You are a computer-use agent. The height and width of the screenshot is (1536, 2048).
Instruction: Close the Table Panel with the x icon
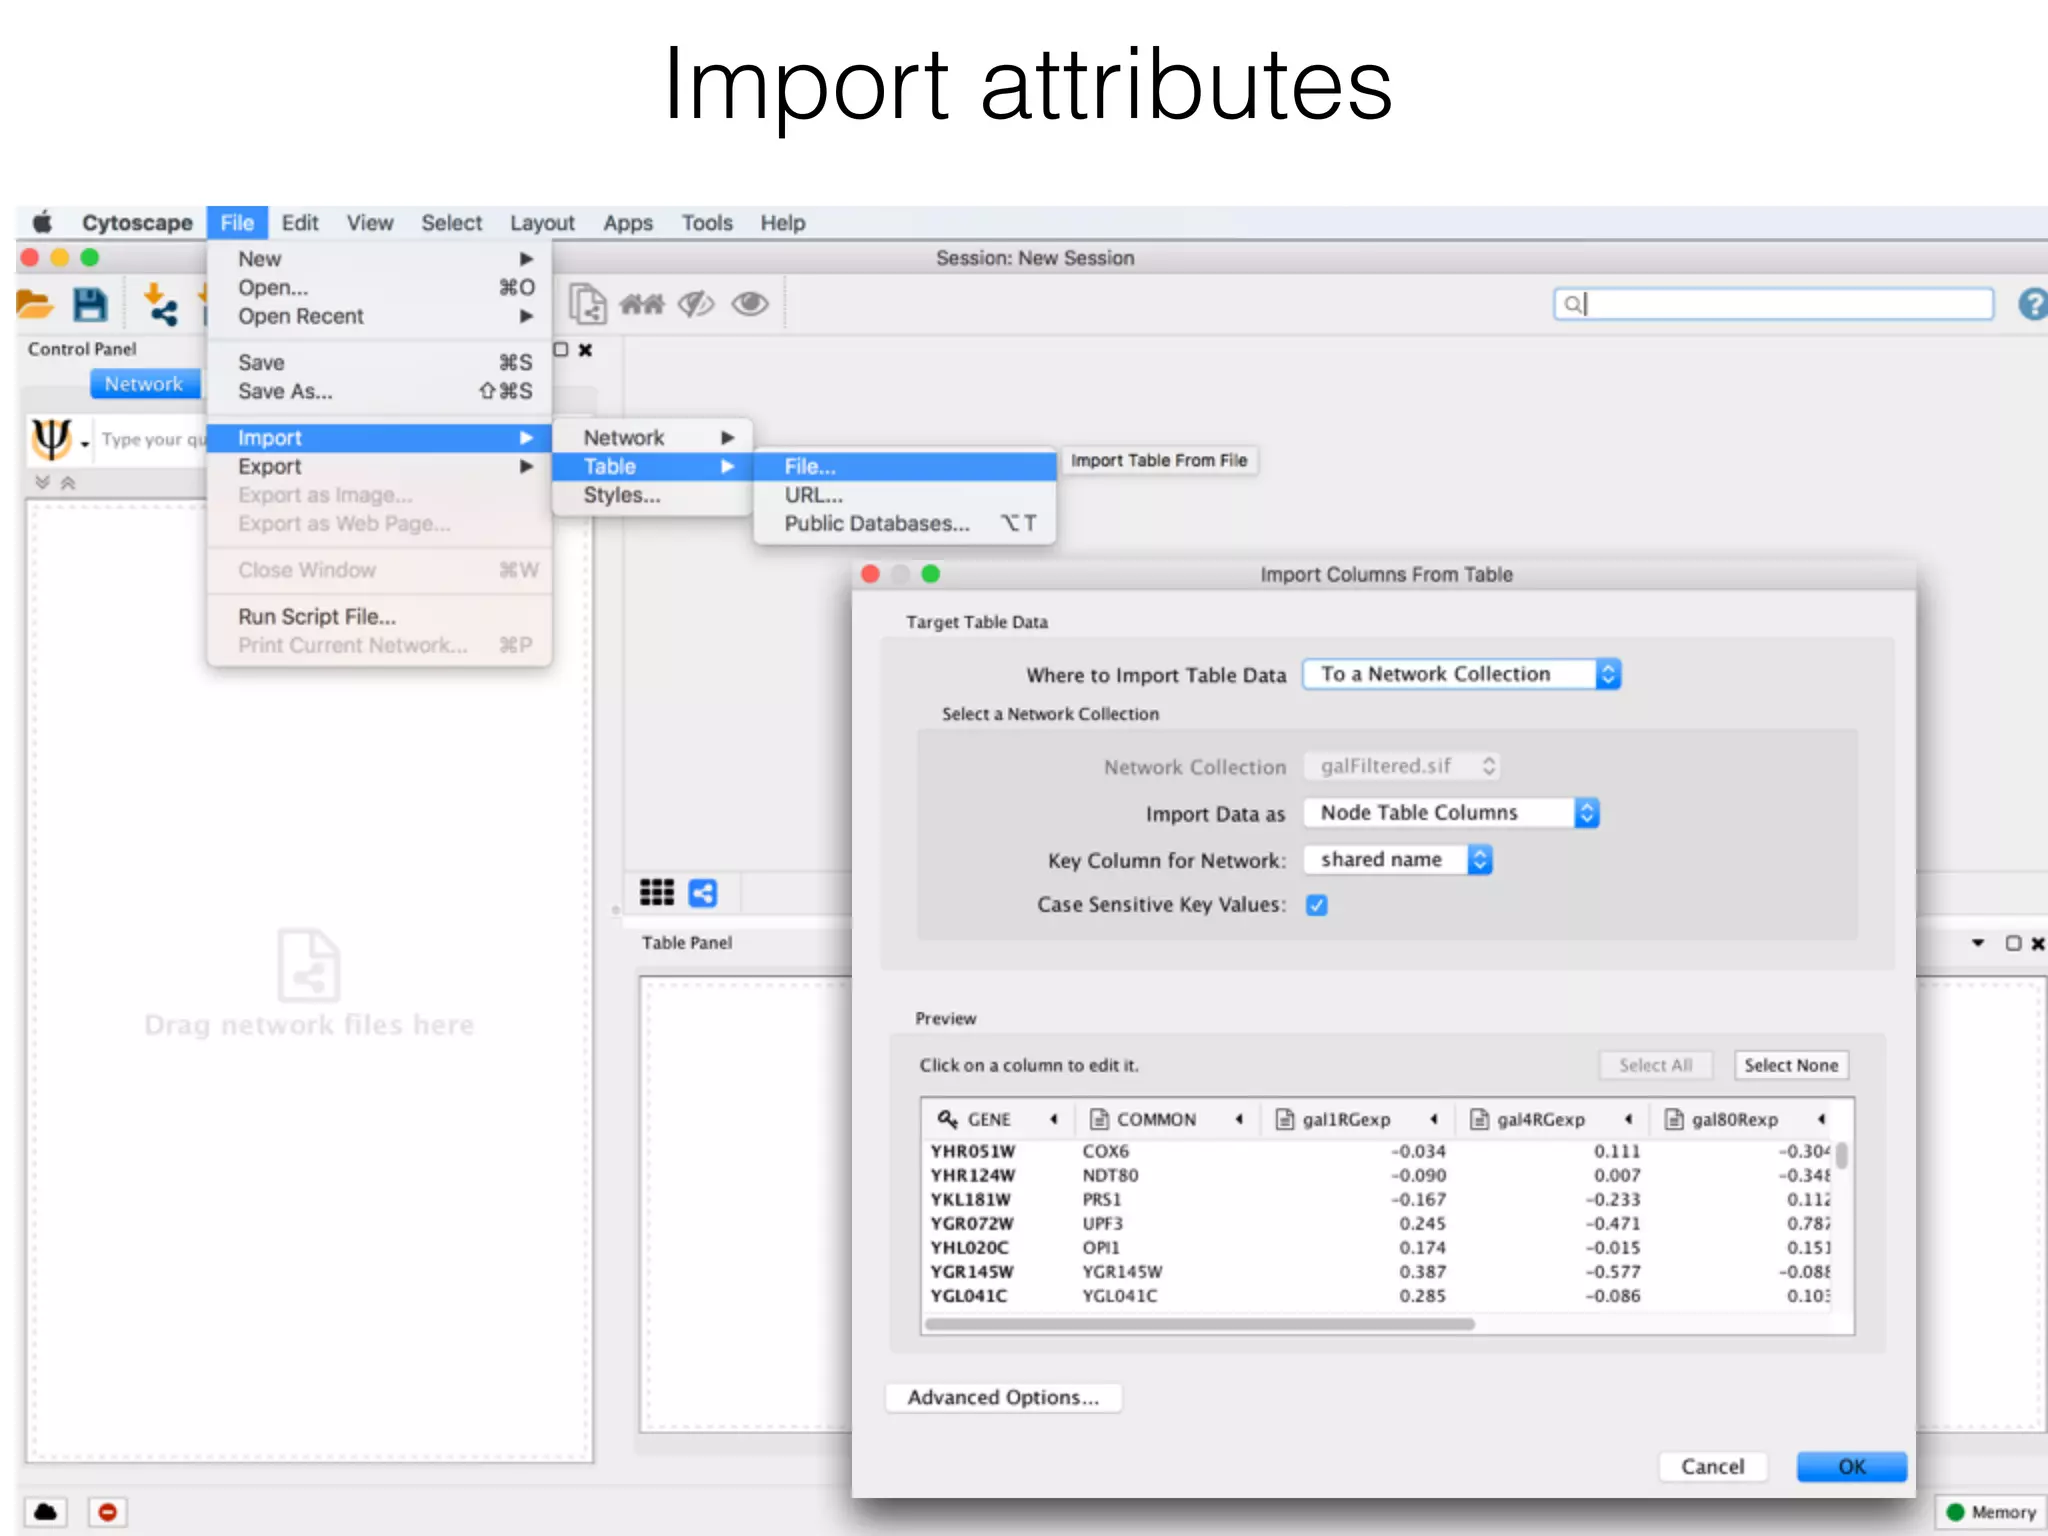[2038, 943]
